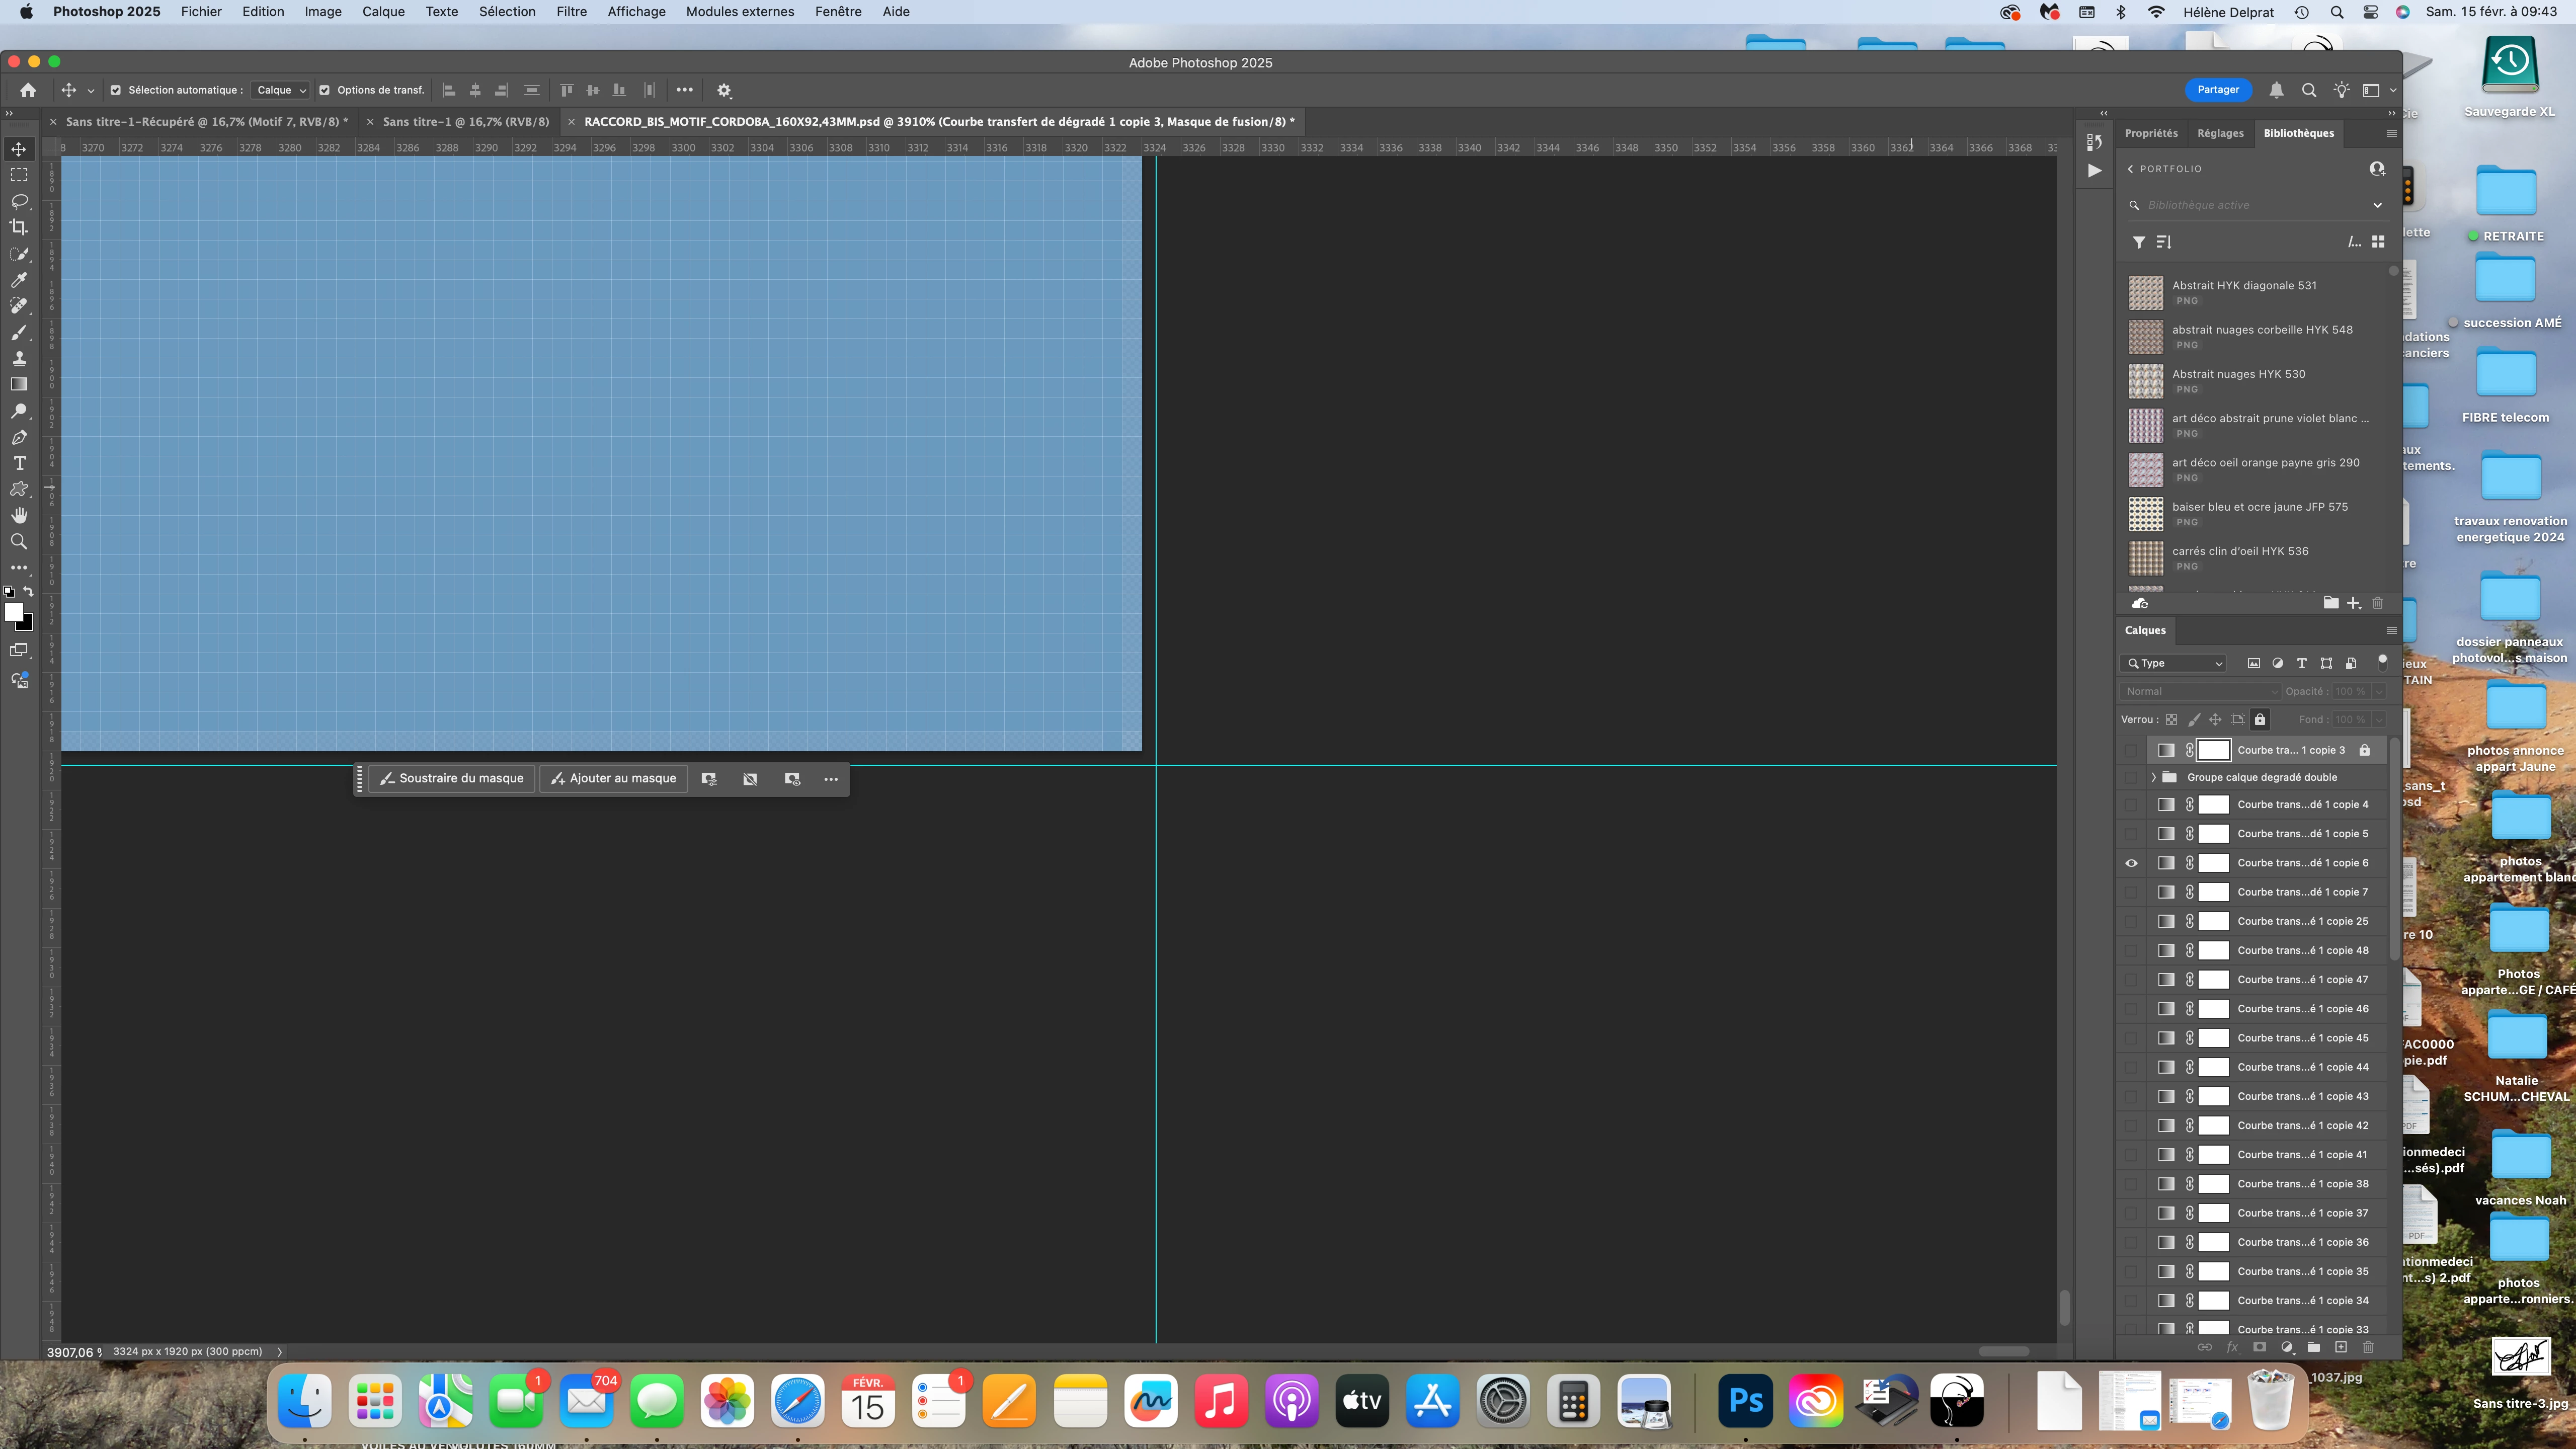Click Soustraire du masque button
This screenshot has width=2576, height=1449.
tap(452, 778)
